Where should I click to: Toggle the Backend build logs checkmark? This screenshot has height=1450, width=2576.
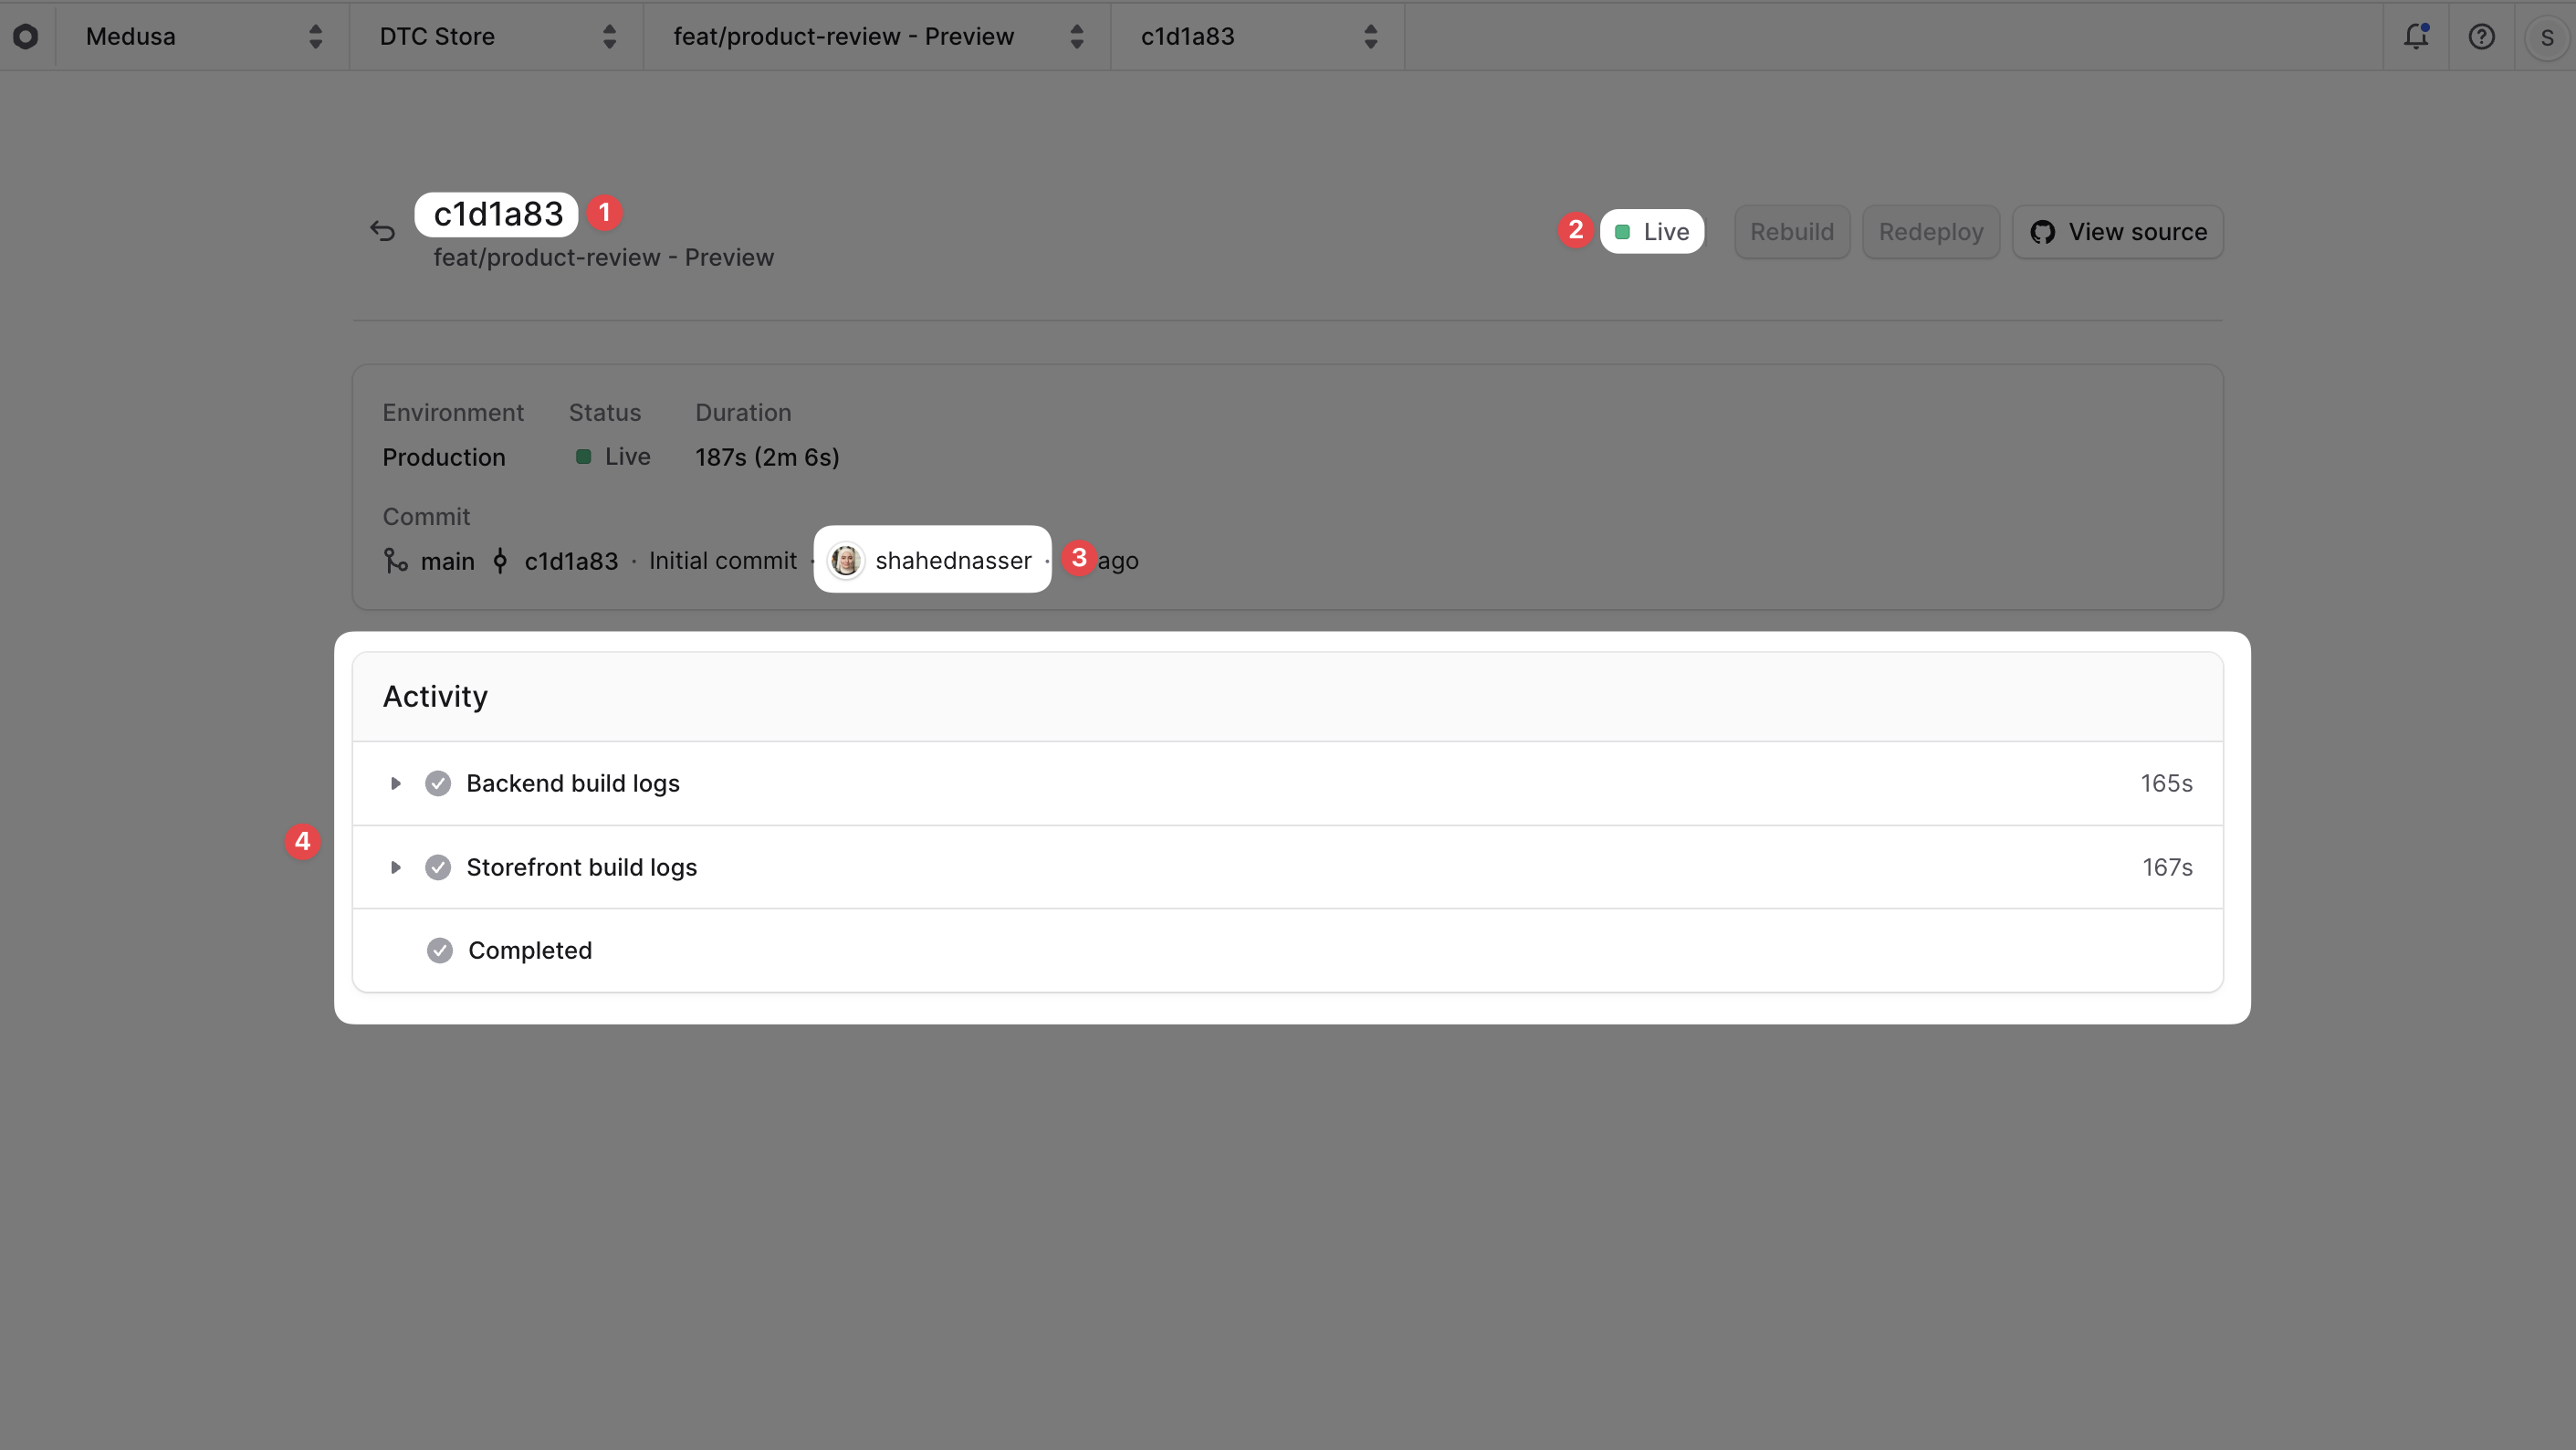[x=438, y=783]
